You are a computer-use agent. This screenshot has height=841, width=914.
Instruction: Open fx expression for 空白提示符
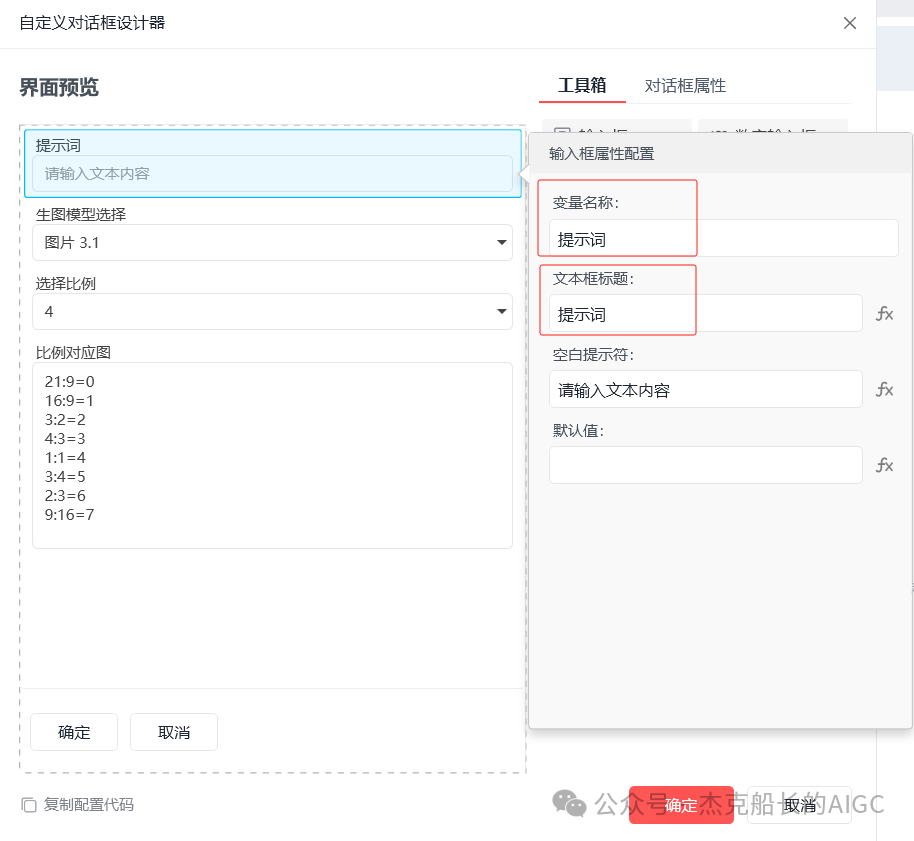tap(884, 389)
